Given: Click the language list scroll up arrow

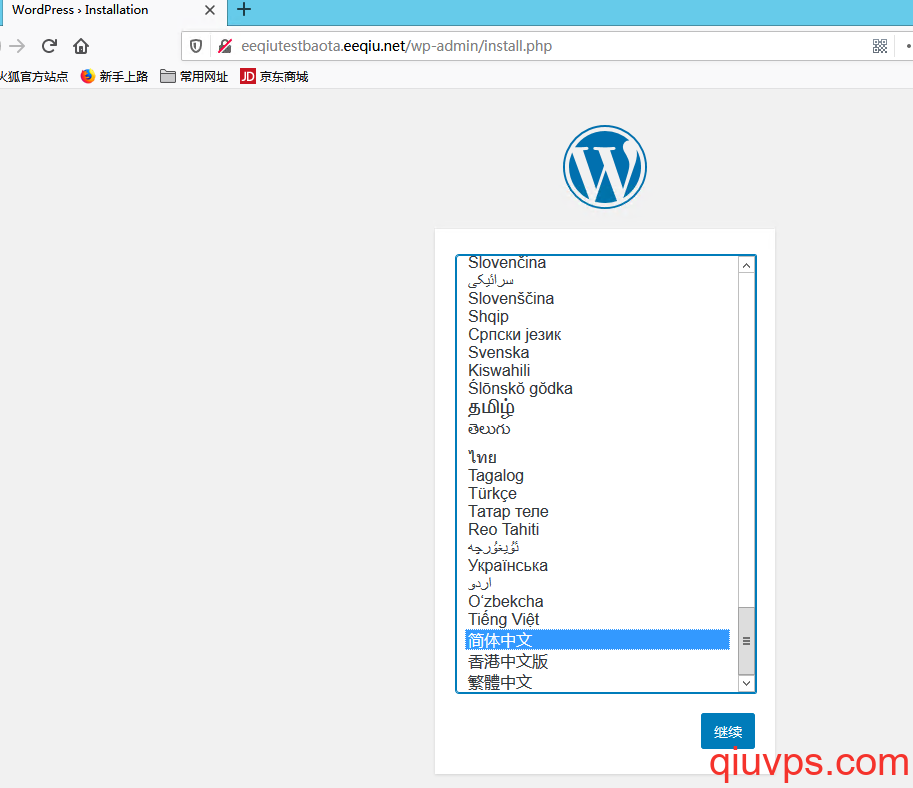Looking at the screenshot, I should (x=746, y=266).
